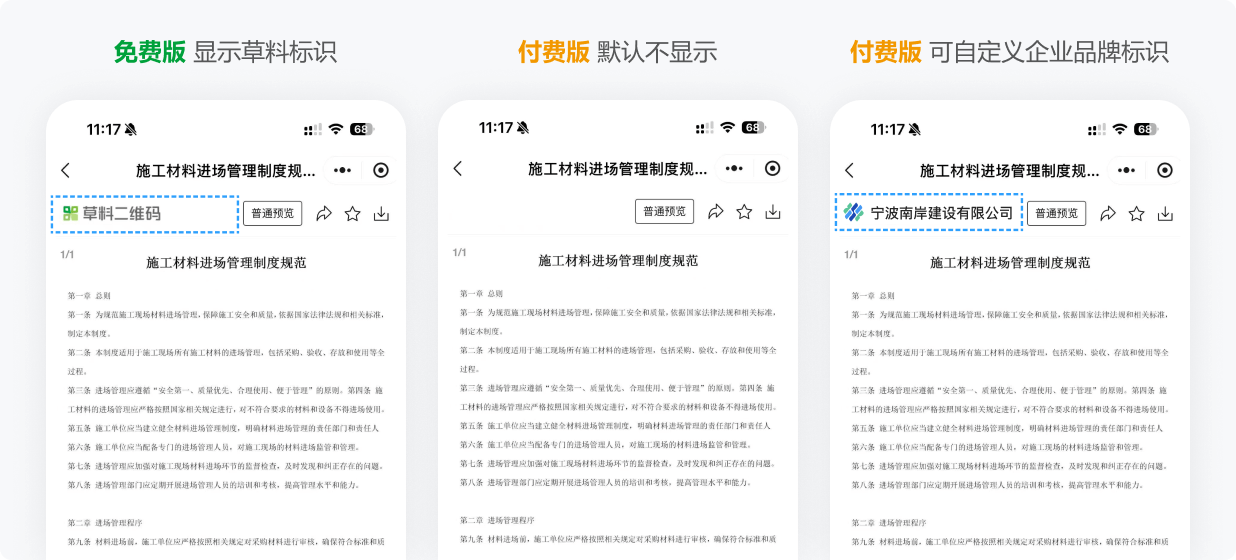The image size is (1236, 560).
Task: Tap back arrow in left free-version phone
Action: coord(66,171)
